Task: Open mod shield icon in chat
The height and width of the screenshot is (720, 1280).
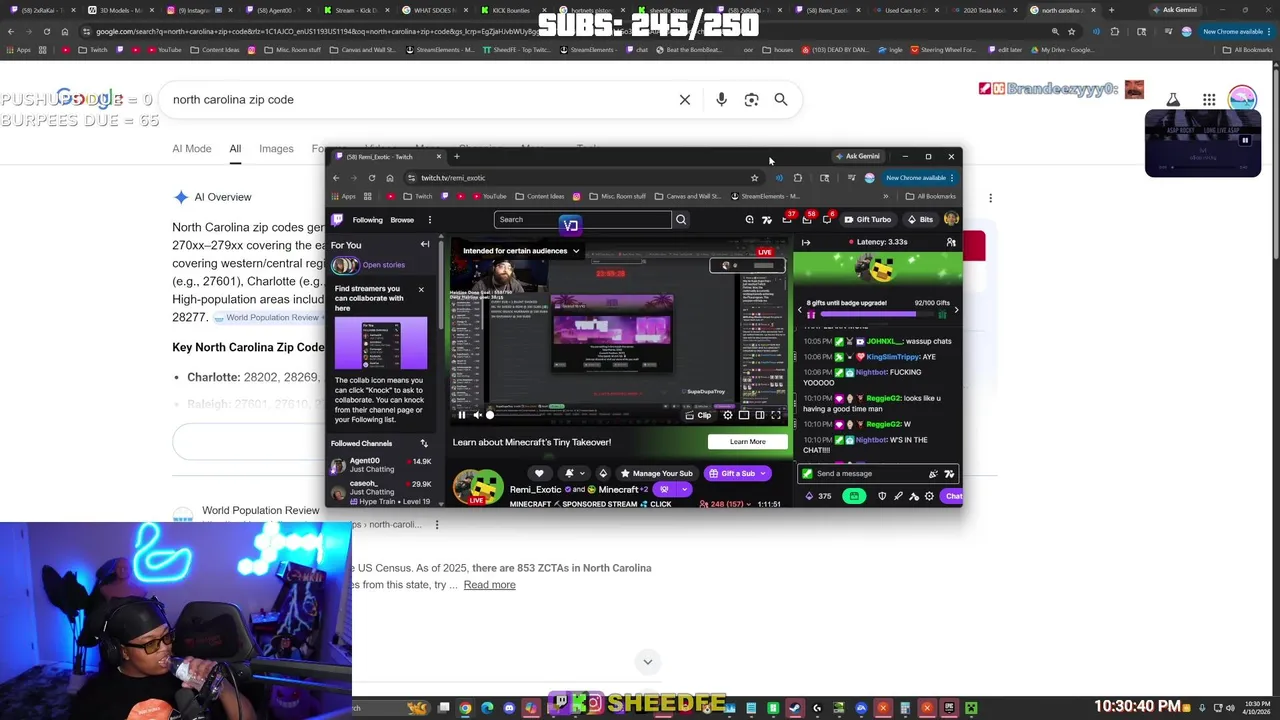Action: pos(882,496)
